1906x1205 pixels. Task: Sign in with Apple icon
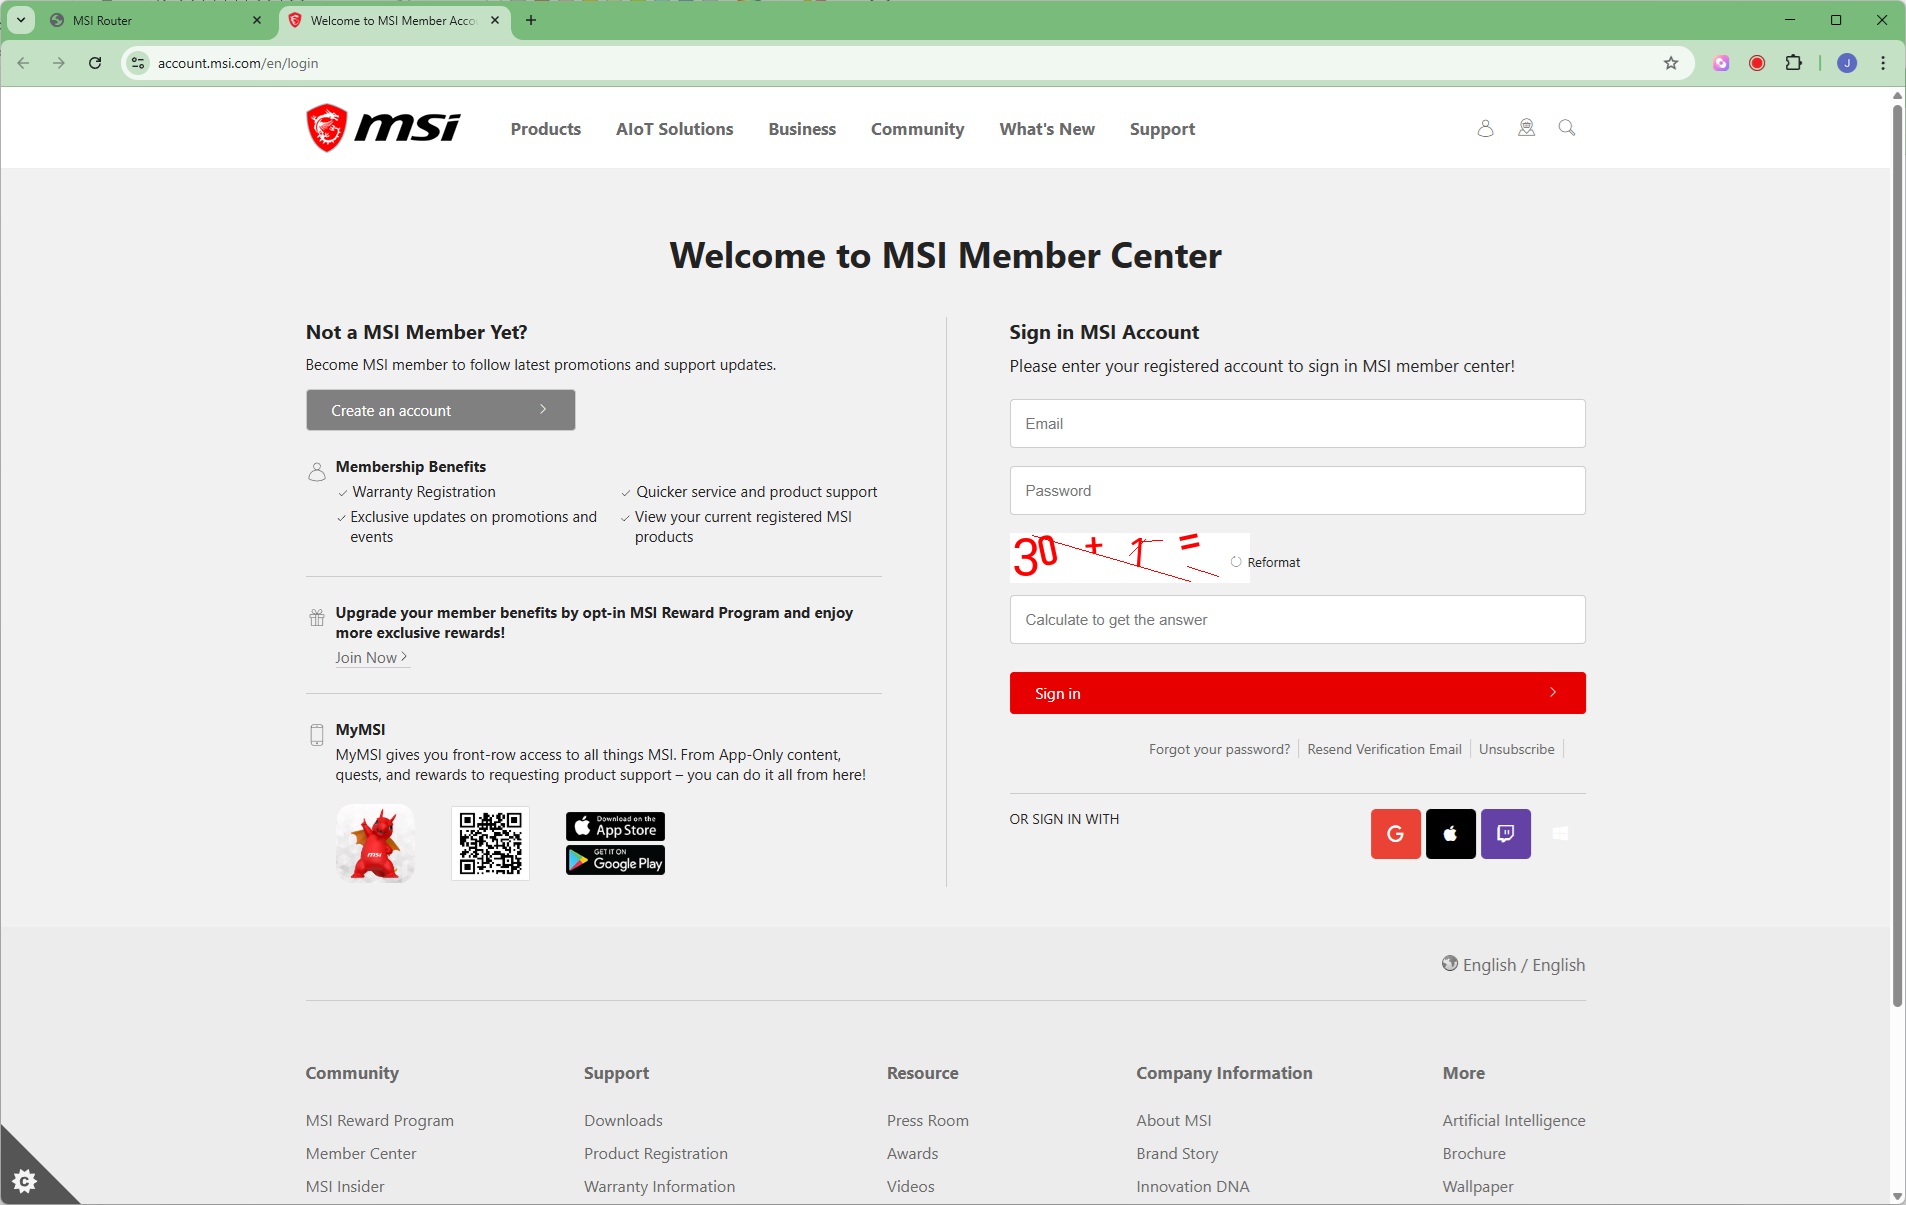tap(1450, 834)
